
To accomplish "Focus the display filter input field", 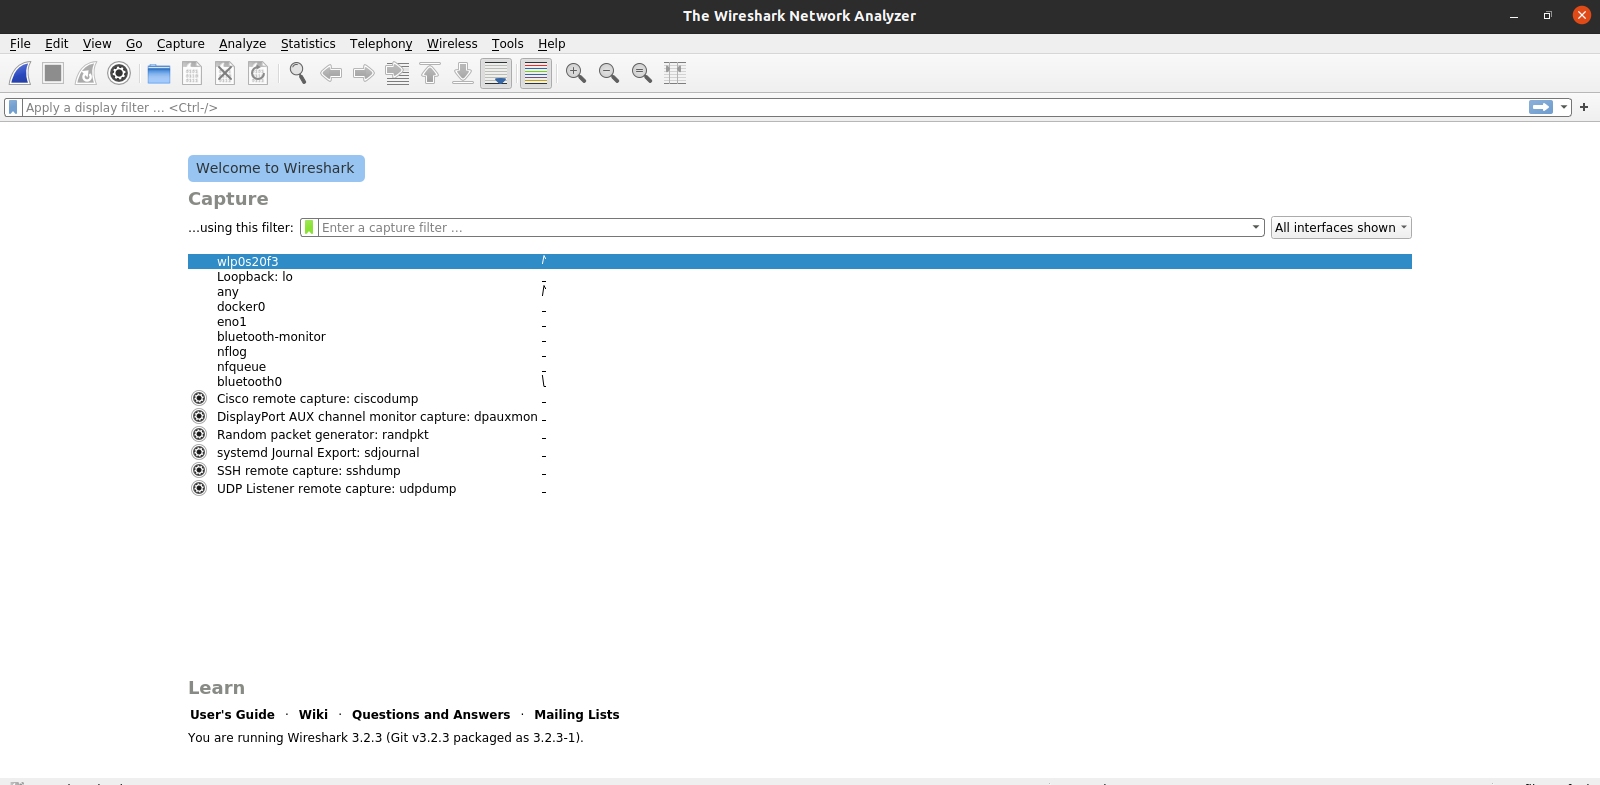I will pos(775,107).
